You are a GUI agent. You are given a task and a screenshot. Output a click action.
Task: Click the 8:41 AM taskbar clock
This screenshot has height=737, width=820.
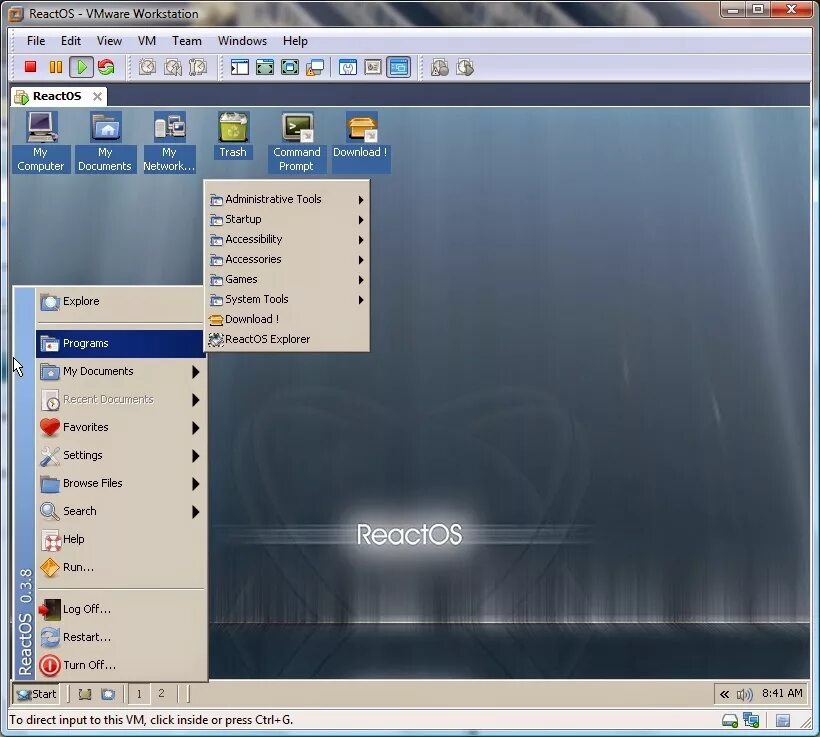782,694
